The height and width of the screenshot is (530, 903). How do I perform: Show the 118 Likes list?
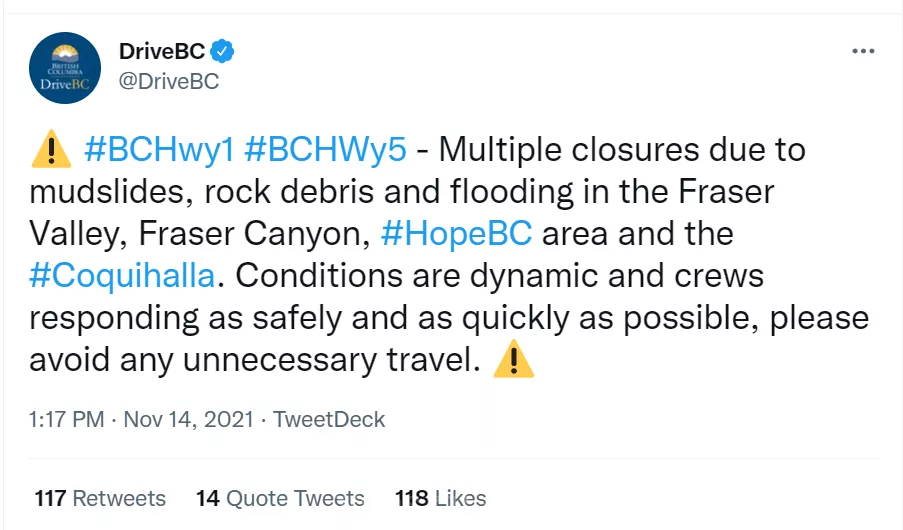[441, 497]
